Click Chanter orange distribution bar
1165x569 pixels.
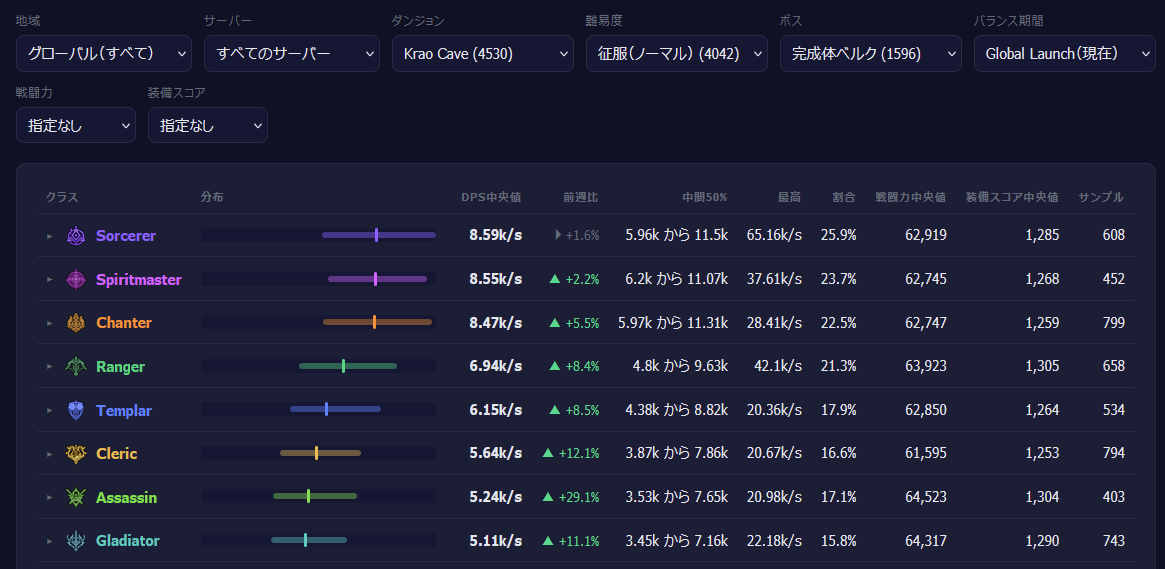(x=377, y=322)
